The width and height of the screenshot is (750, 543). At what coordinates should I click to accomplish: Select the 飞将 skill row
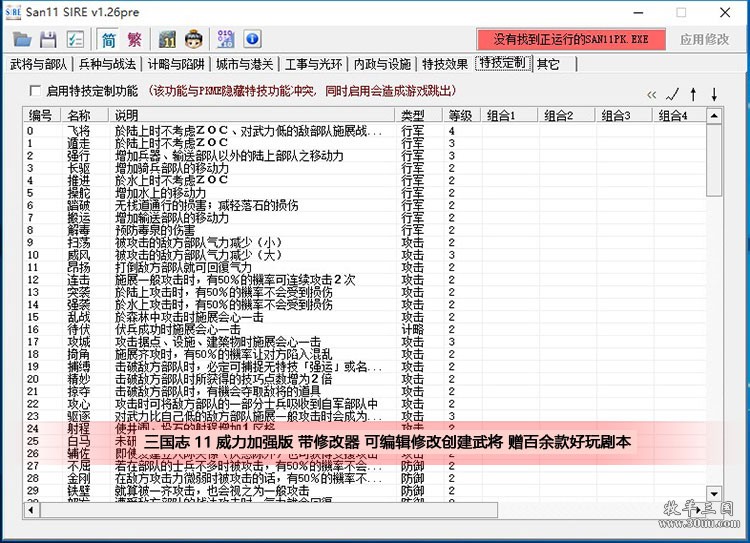365,131
